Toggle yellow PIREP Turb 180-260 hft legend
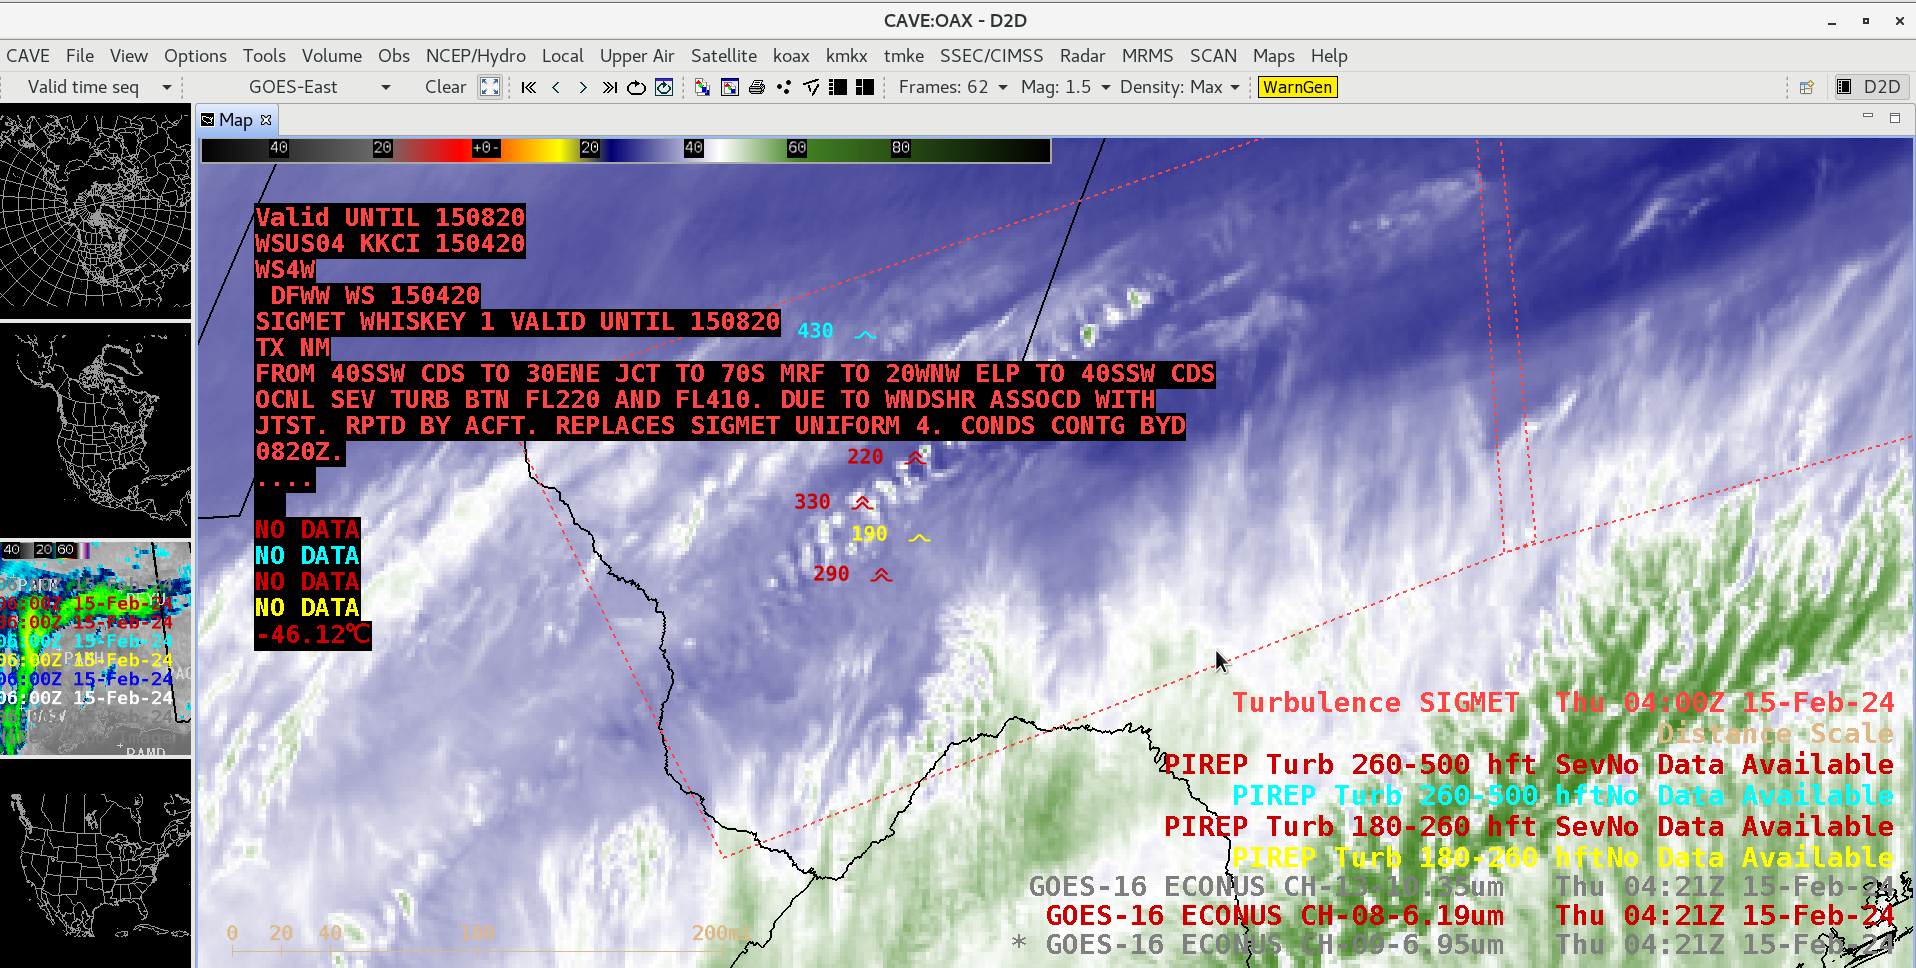This screenshot has width=1916, height=968. click(x=1562, y=858)
